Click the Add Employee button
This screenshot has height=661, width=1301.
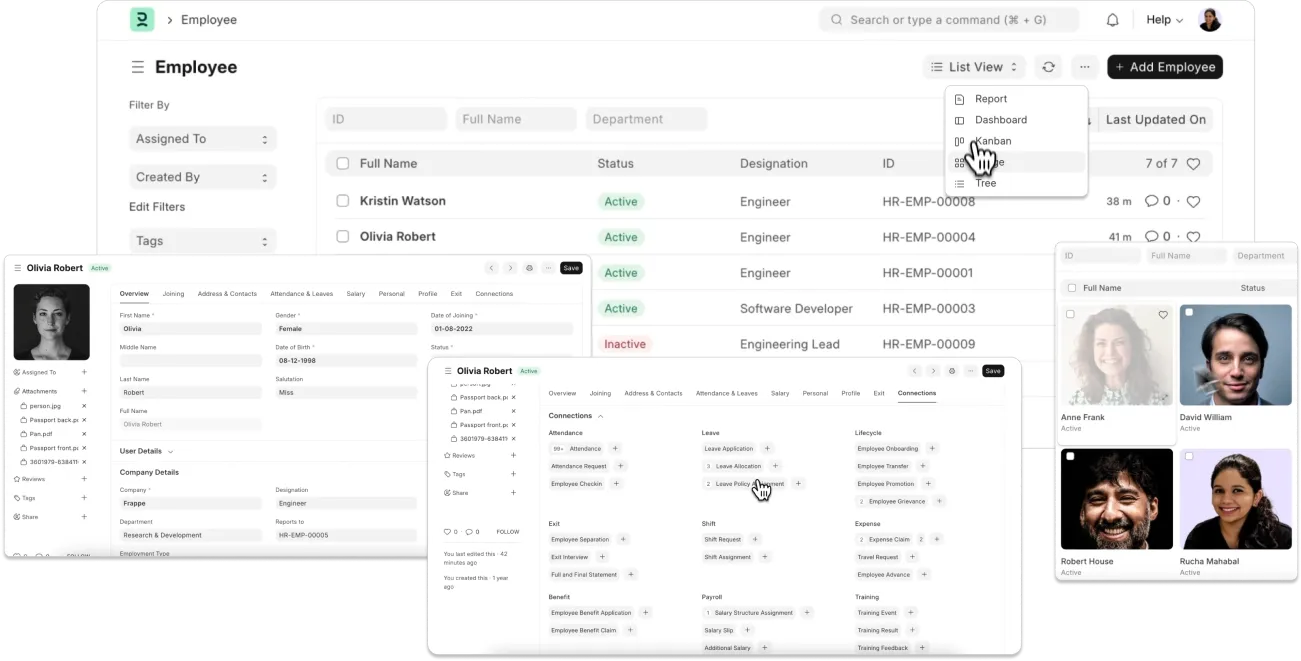click(x=1164, y=66)
